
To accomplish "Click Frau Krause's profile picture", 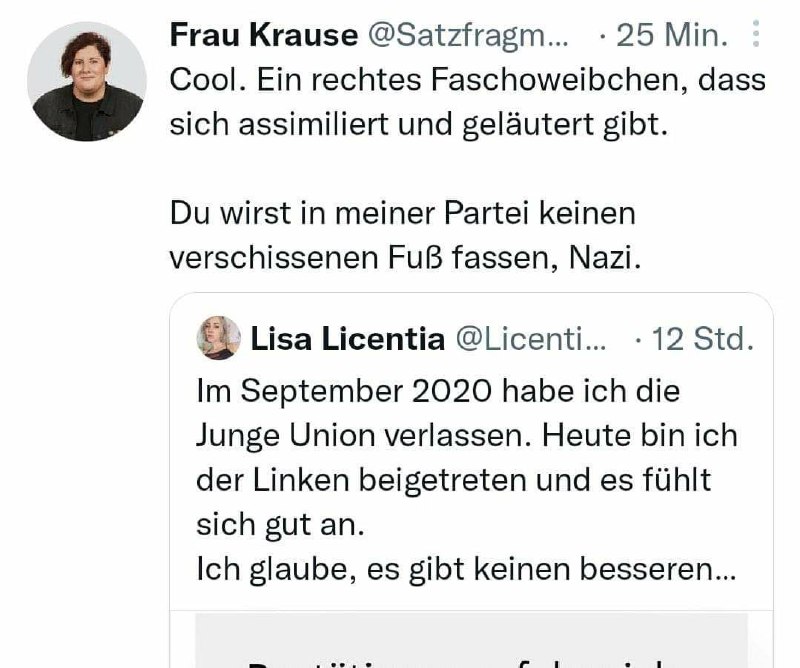I will (x=87, y=81).
